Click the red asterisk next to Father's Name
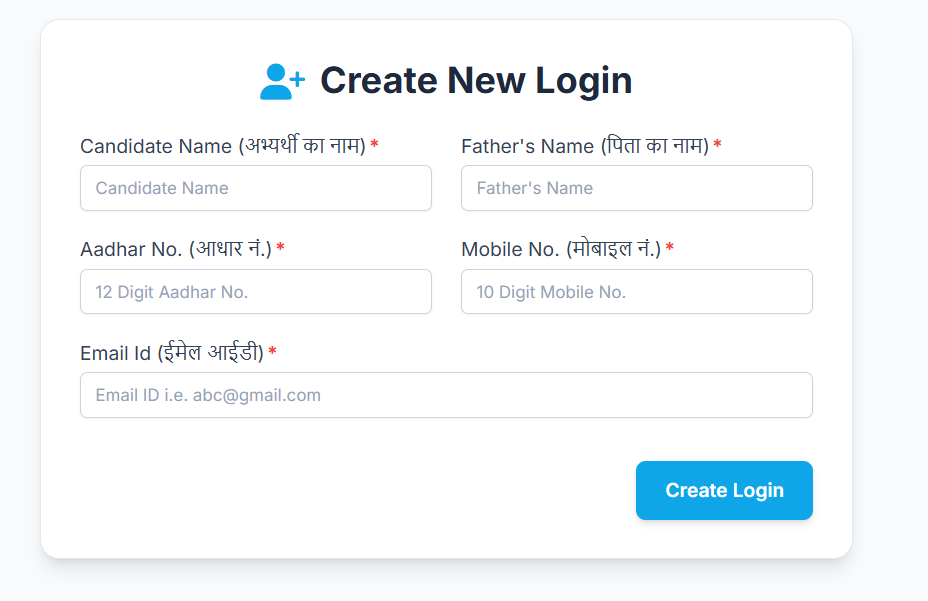This screenshot has height=601, width=928. coord(718,145)
